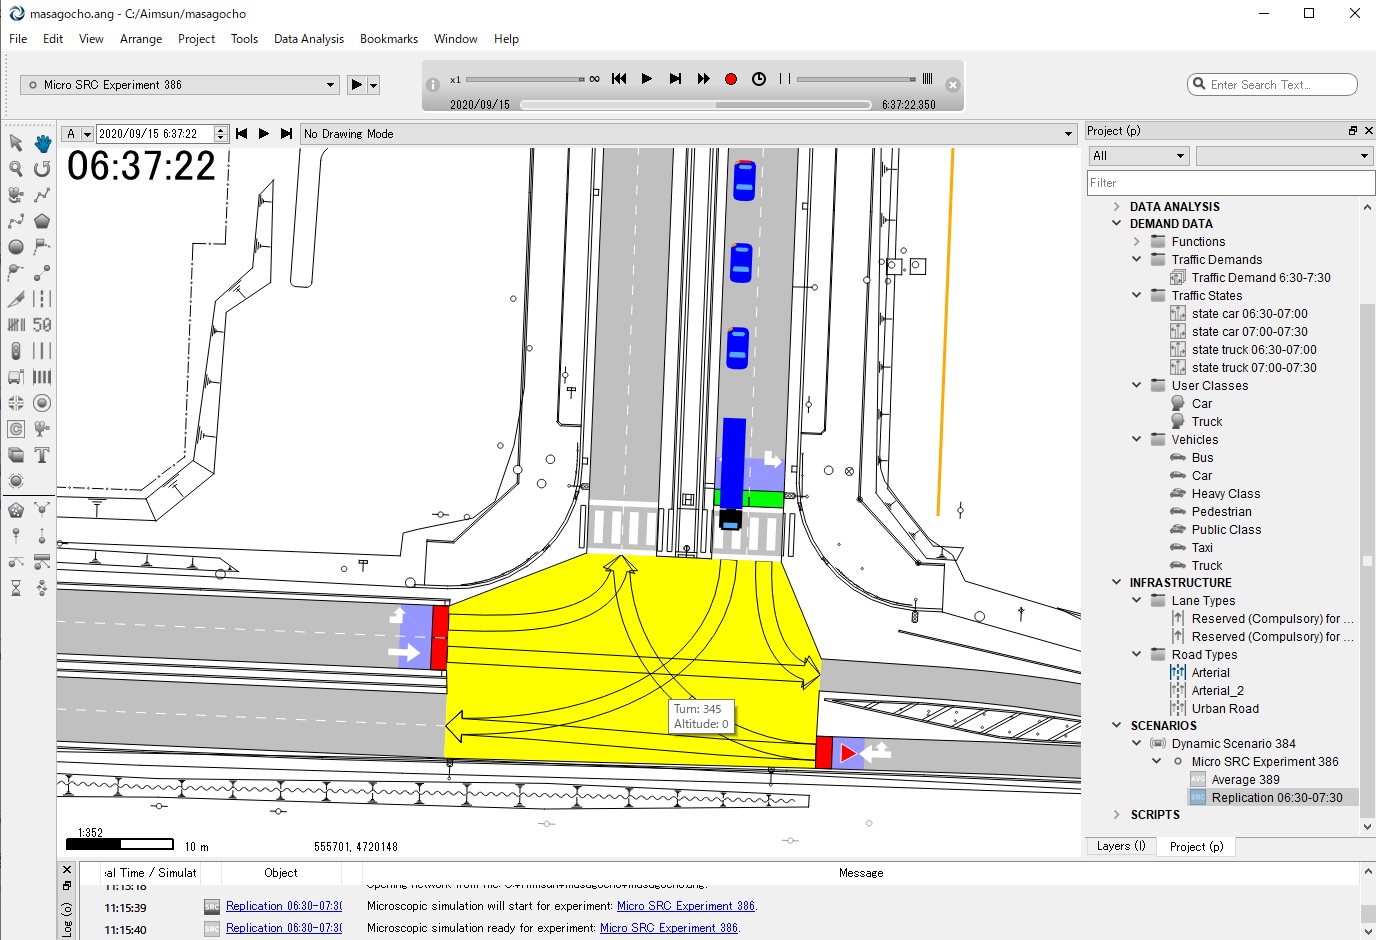Expand the SCRIPTS tree section
Screen dimensions: 1376x940
(1117, 815)
